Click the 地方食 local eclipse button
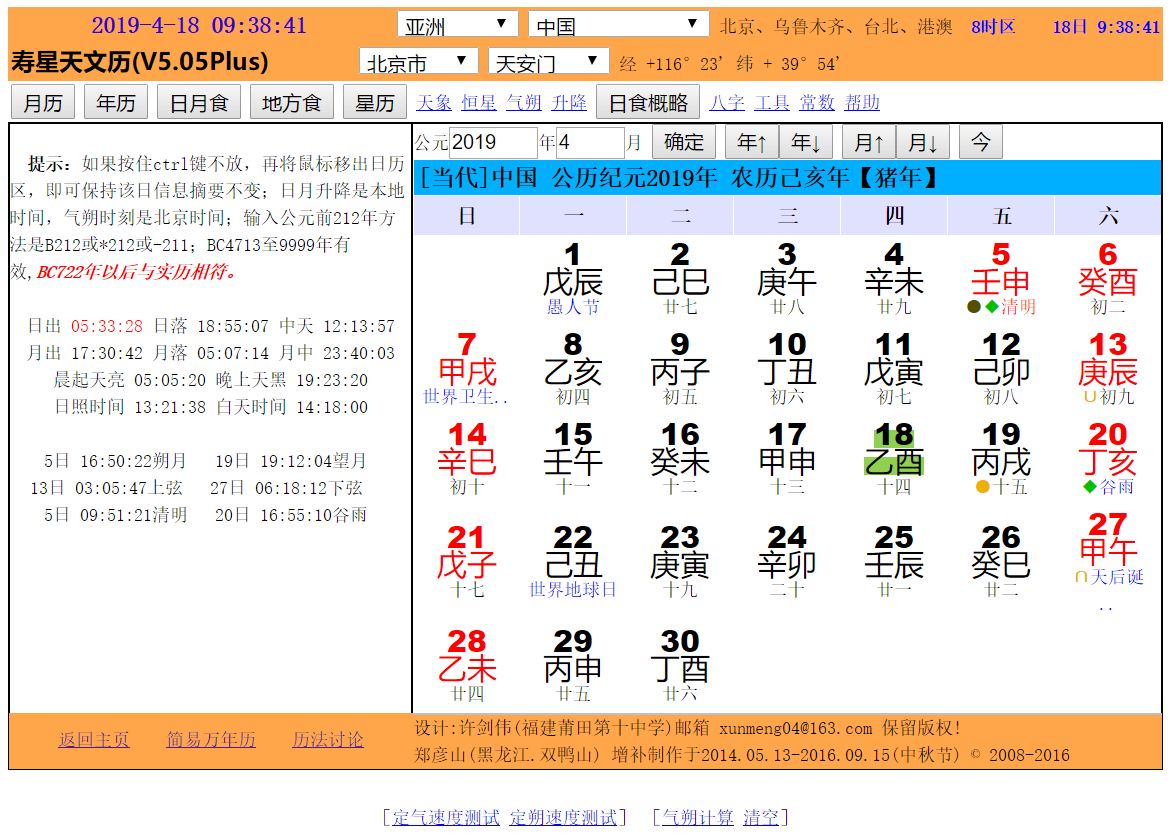 pos(291,102)
